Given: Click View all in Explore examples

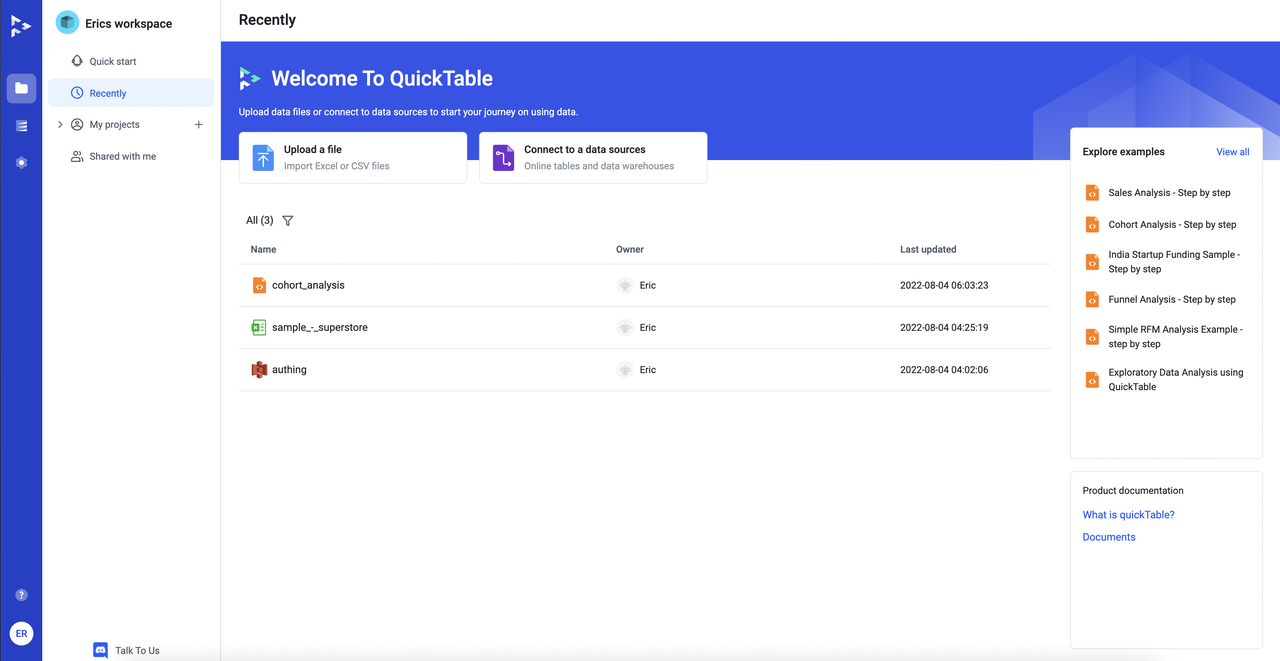Looking at the screenshot, I should [x=1233, y=152].
